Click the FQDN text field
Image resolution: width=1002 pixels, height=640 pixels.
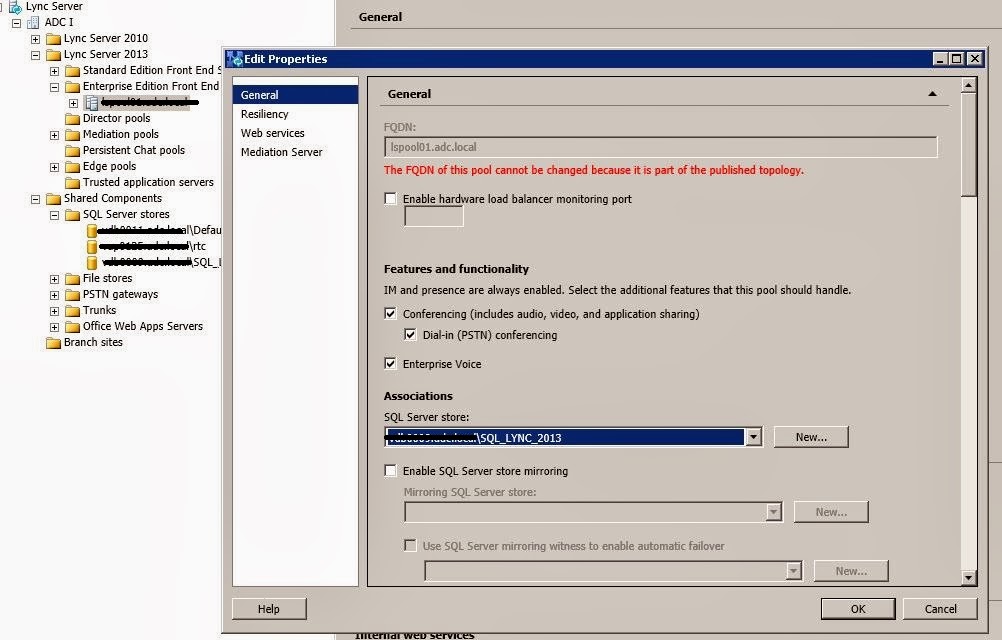tap(661, 147)
